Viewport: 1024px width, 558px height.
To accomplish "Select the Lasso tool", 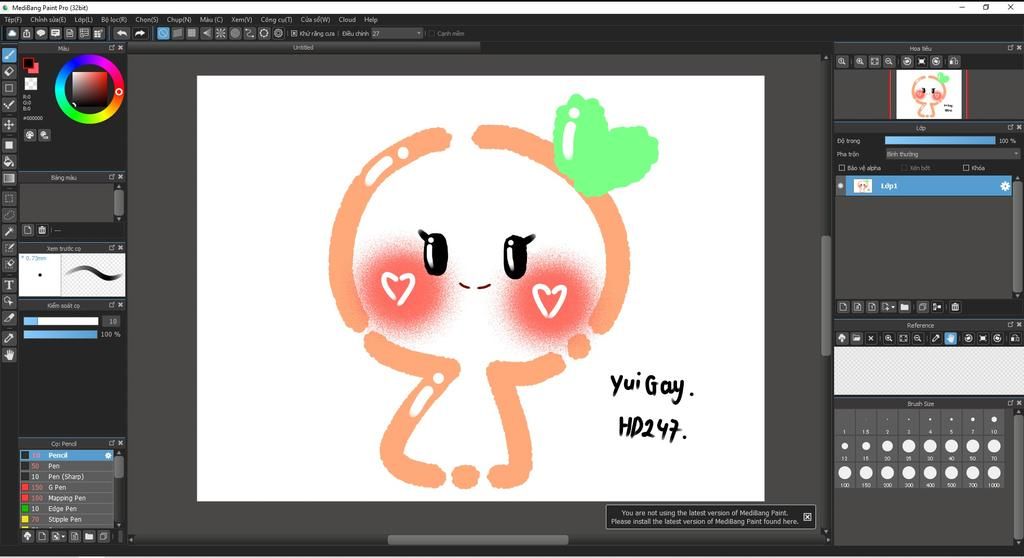I will tap(9, 214).
